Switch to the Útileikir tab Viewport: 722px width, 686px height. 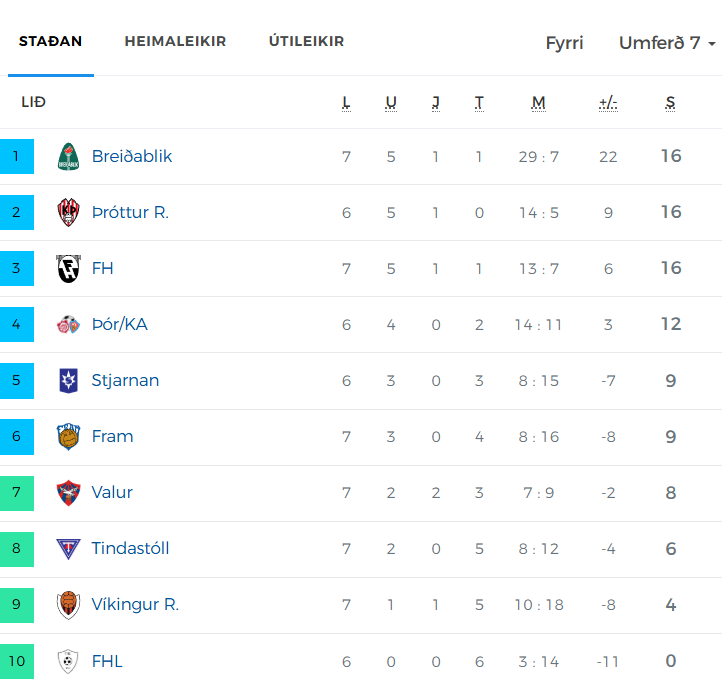tap(306, 41)
